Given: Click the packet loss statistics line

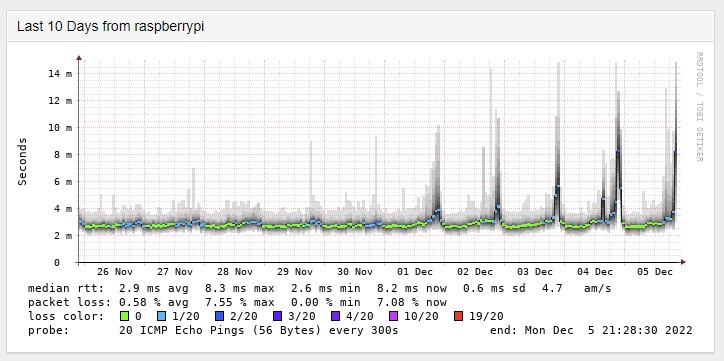Looking at the screenshot, I should 237,302.
